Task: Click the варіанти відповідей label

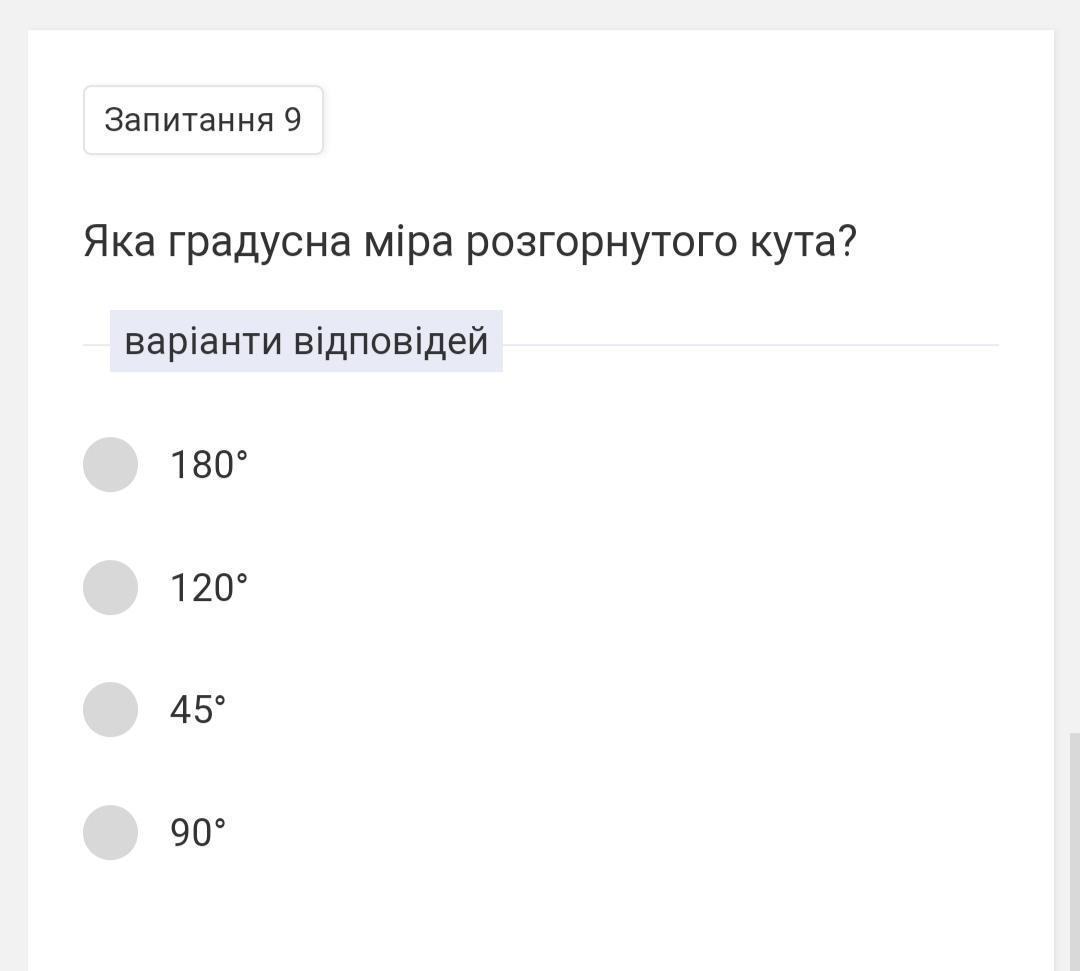Action: 307,342
